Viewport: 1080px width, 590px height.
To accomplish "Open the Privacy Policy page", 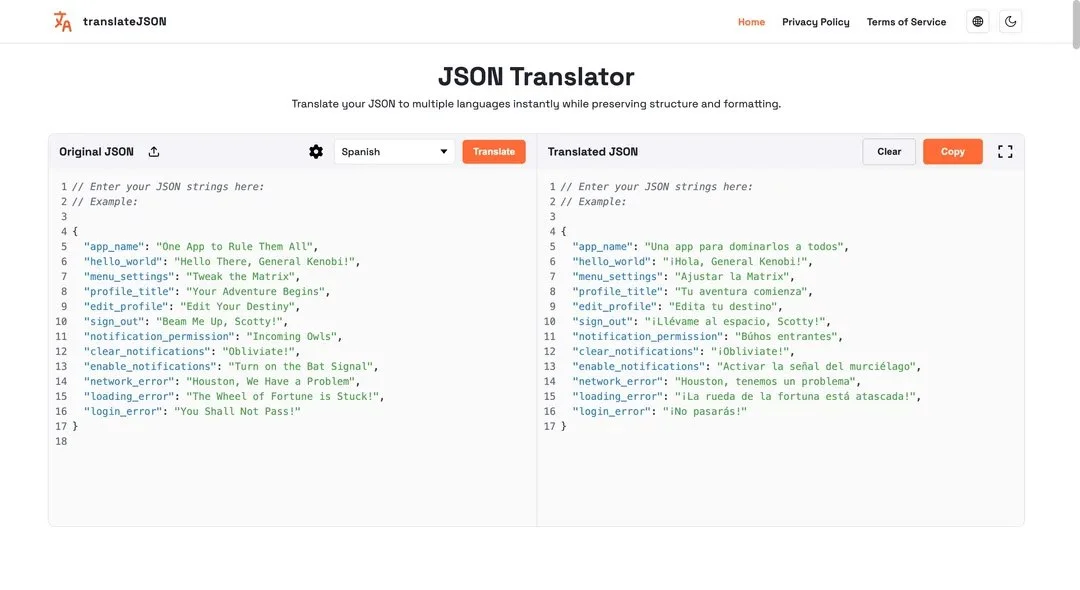I will tap(815, 22).
